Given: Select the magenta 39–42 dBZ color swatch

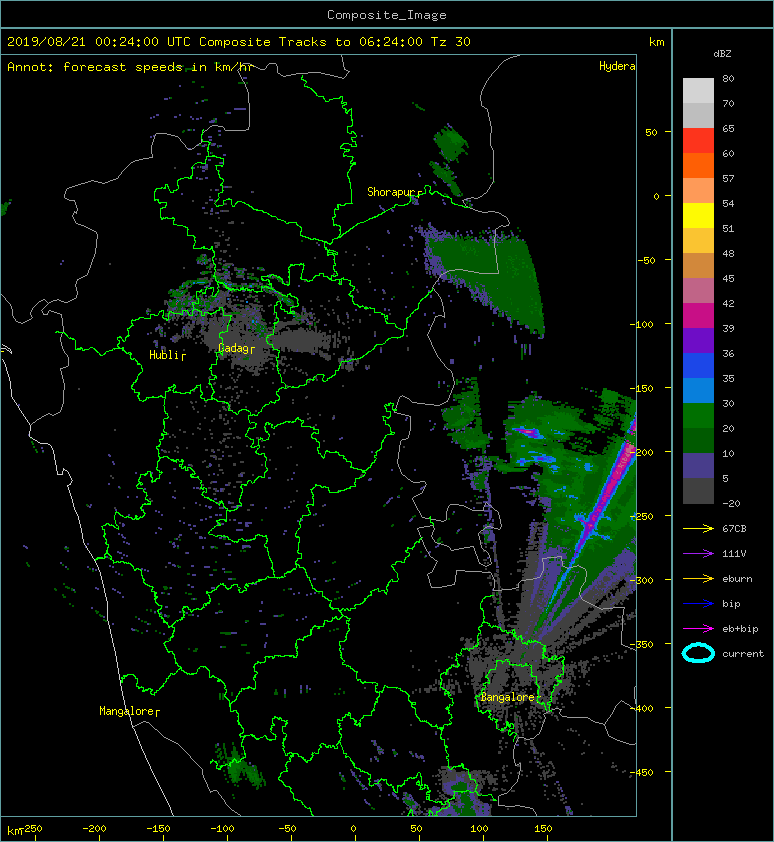Looking at the screenshot, I should [698, 315].
